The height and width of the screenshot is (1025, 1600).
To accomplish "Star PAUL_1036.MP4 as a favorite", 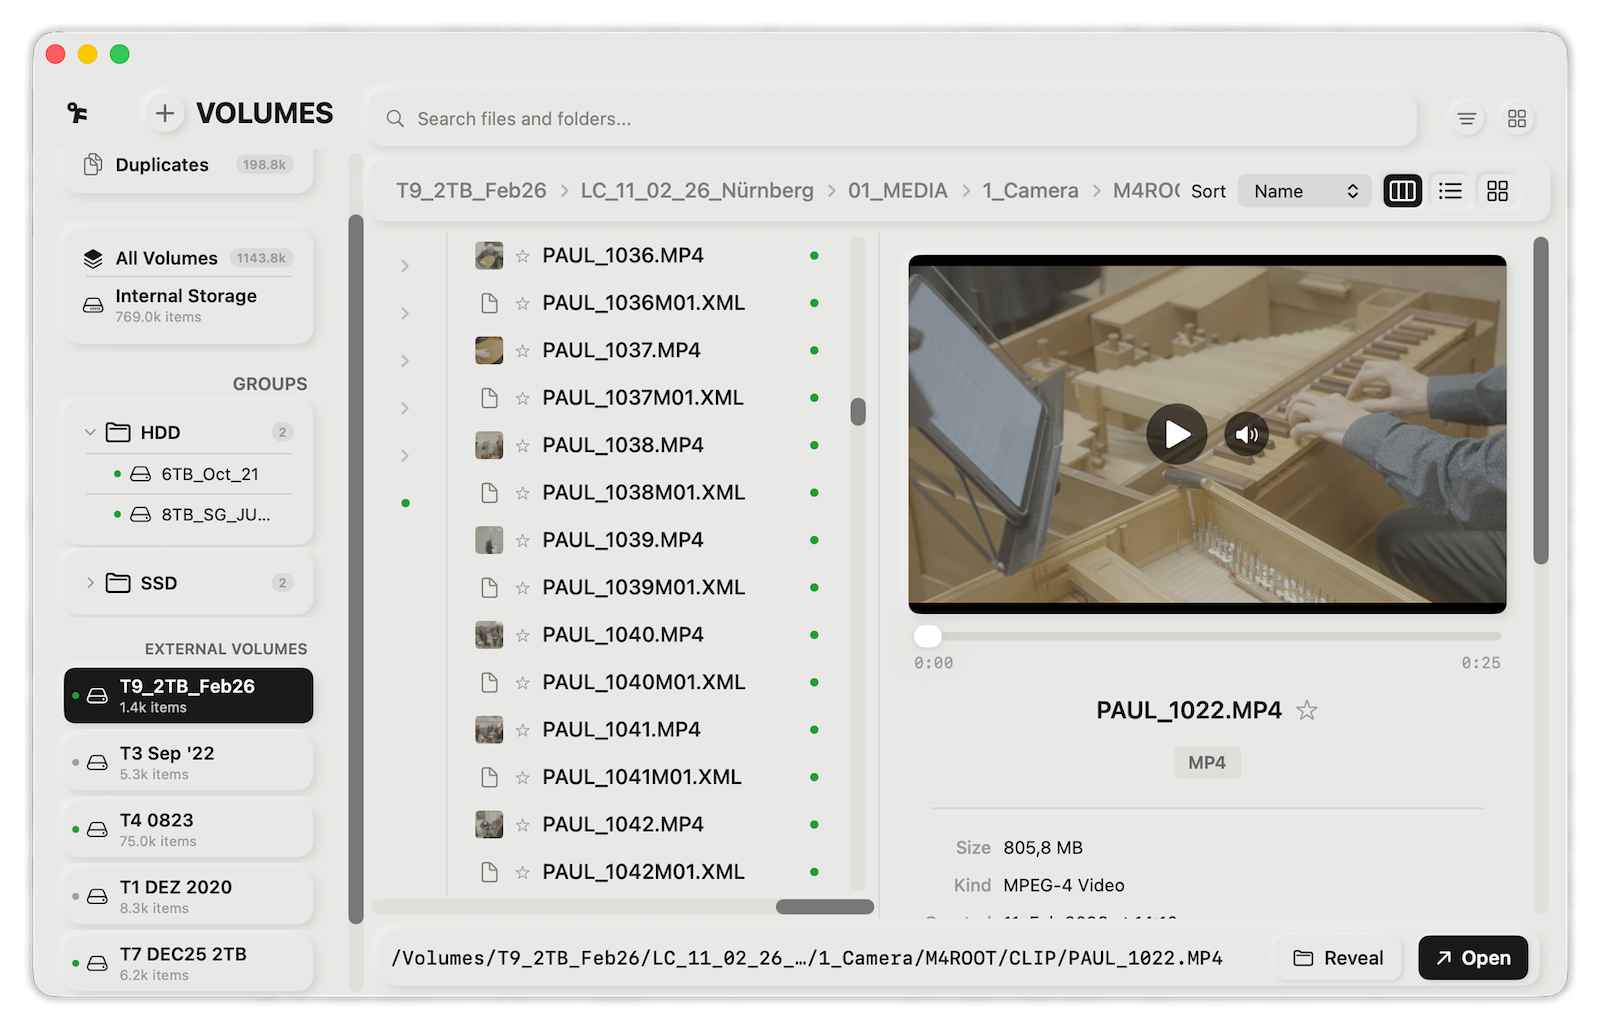I will coord(522,255).
